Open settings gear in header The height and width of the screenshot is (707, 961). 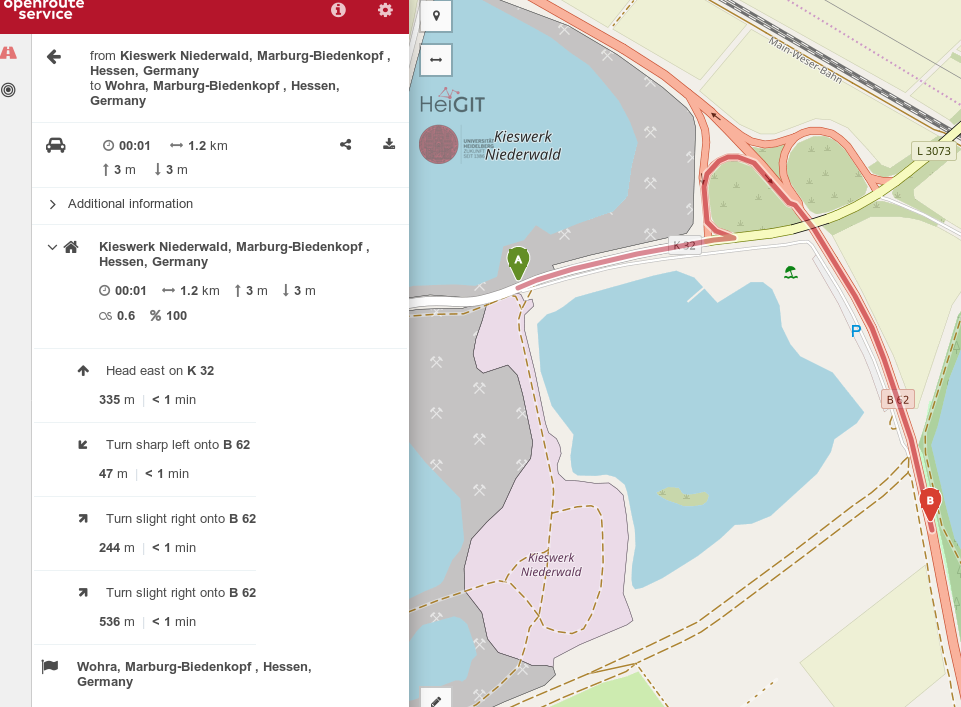(385, 10)
